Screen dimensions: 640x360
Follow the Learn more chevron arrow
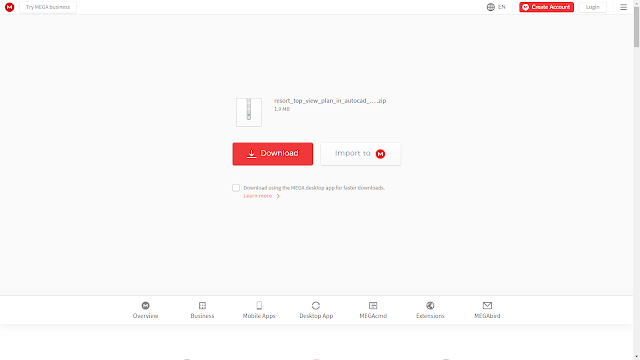(278, 196)
